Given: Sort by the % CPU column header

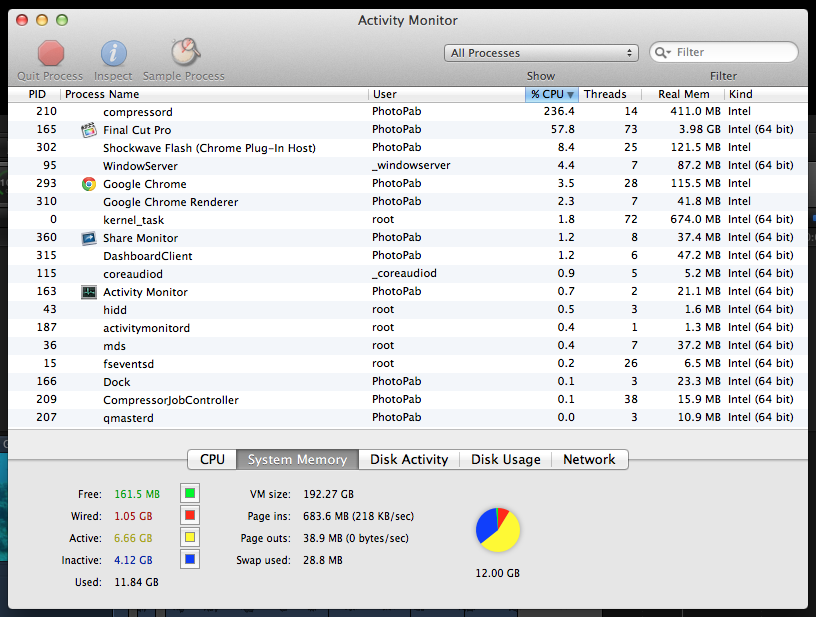Looking at the screenshot, I should pos(552,94).
